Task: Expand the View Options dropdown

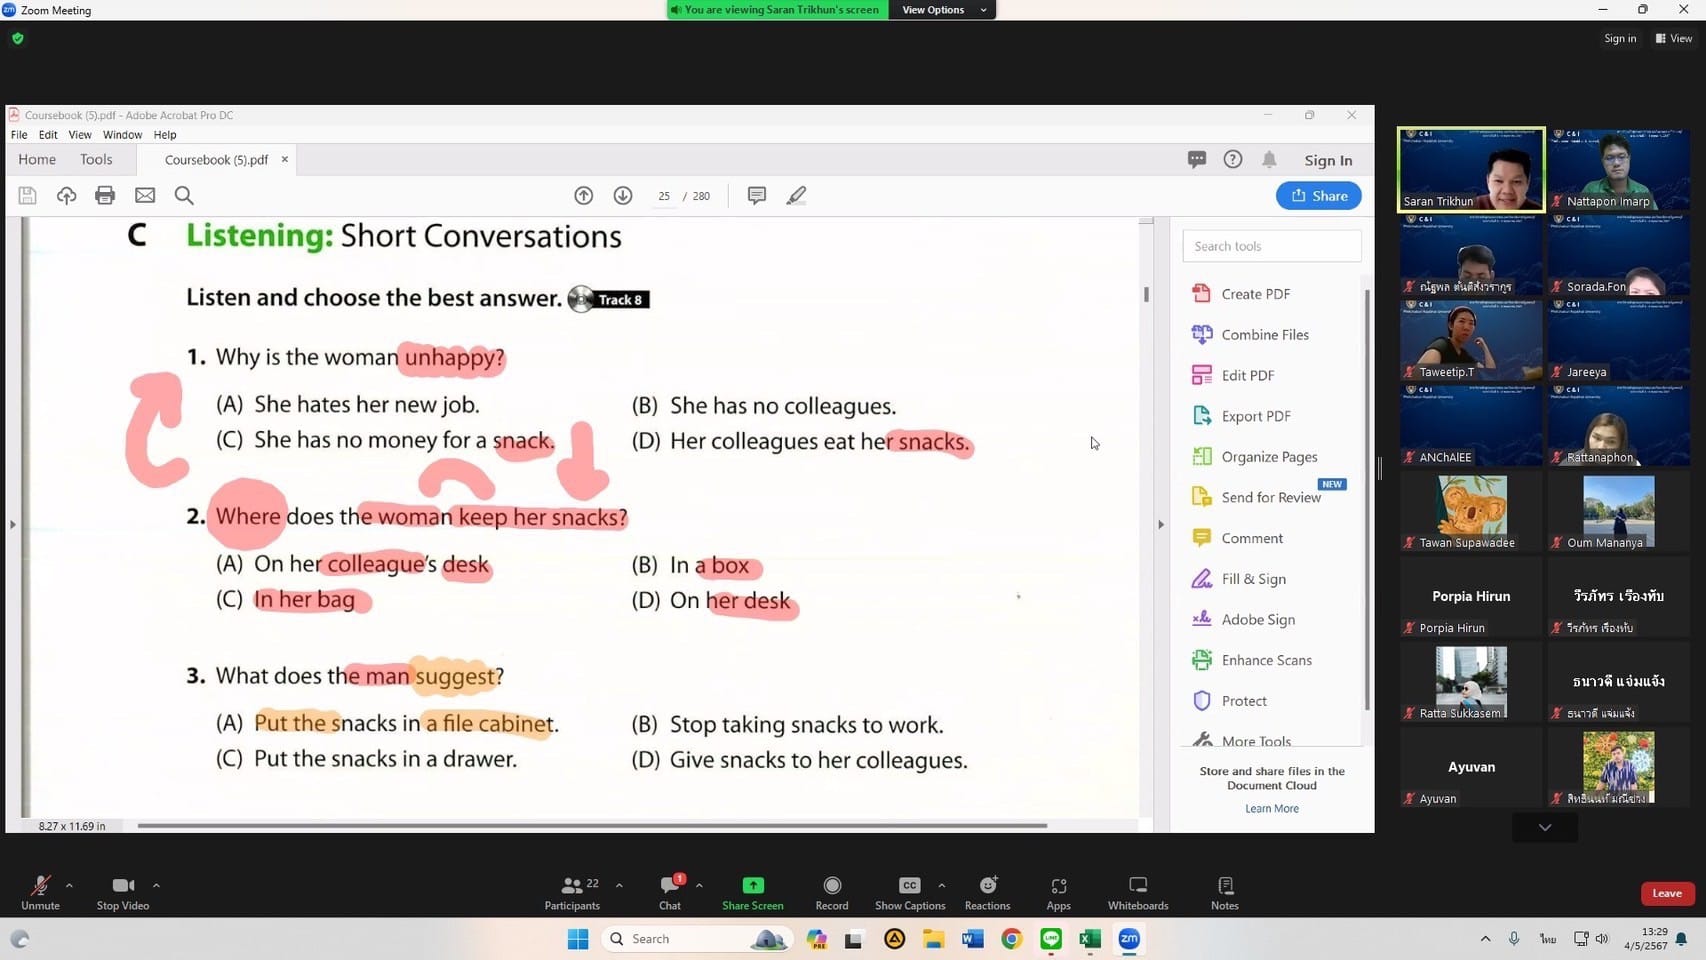Action: 941,10
